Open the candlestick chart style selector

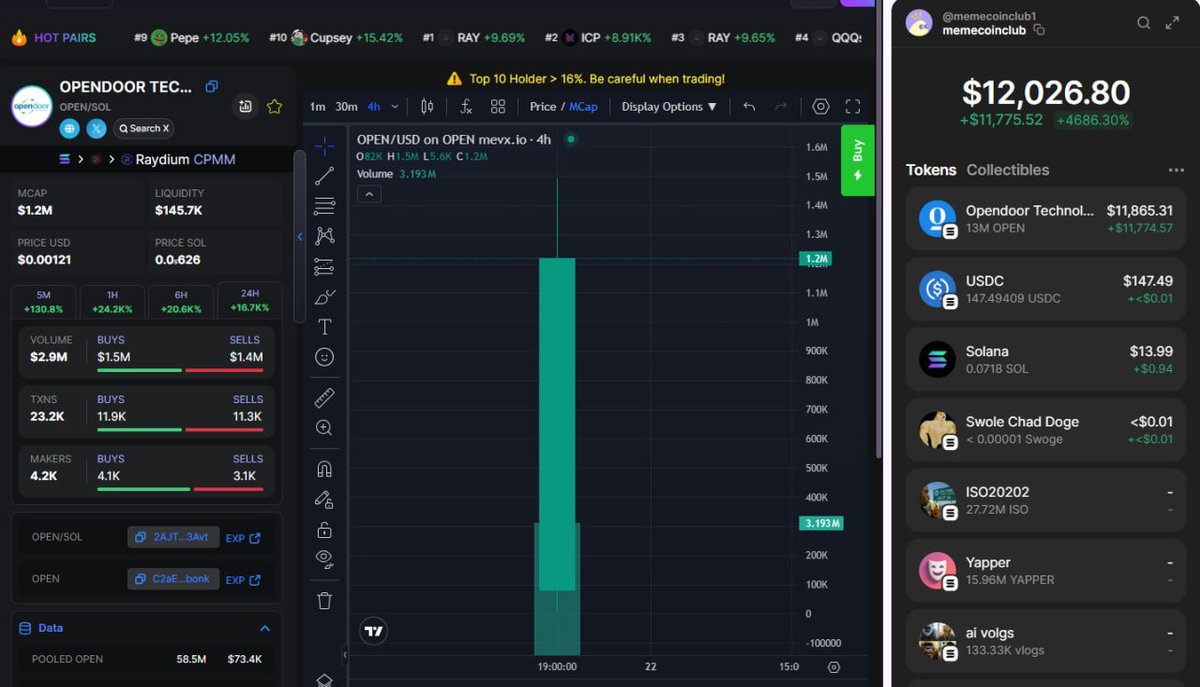[x=427, y=106]
